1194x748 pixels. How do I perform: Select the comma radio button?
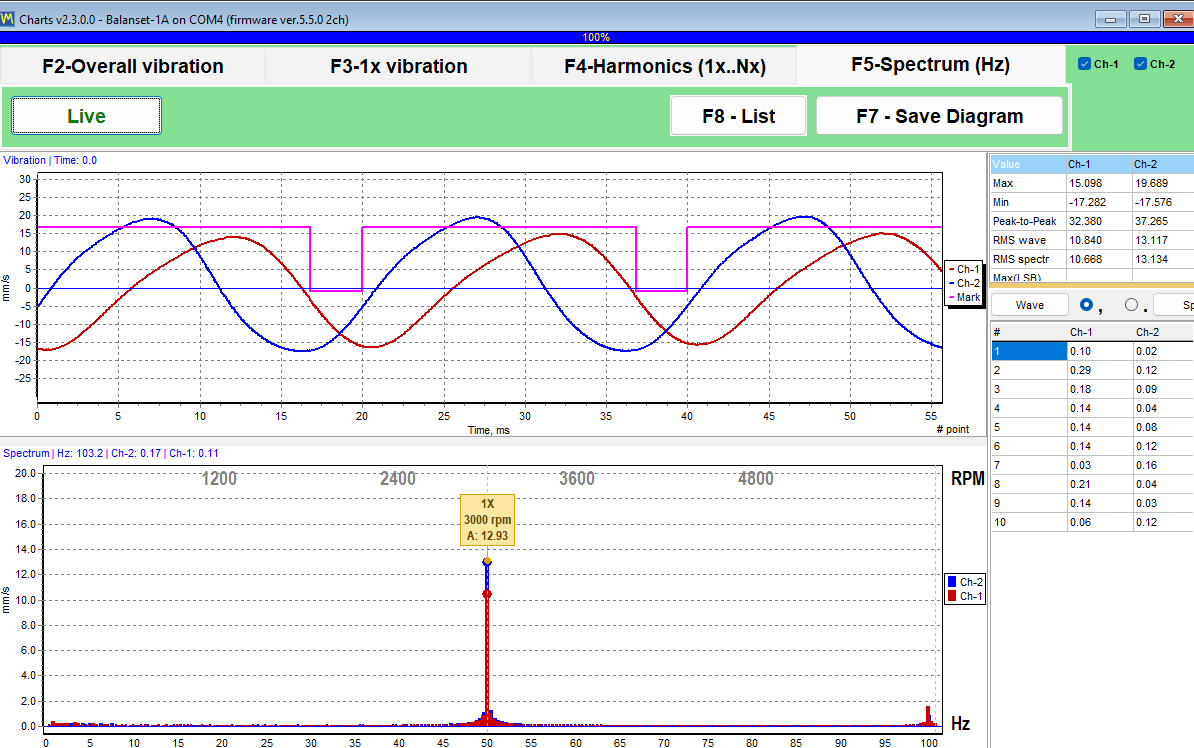pyautogui.click(x=1087, y=305)
